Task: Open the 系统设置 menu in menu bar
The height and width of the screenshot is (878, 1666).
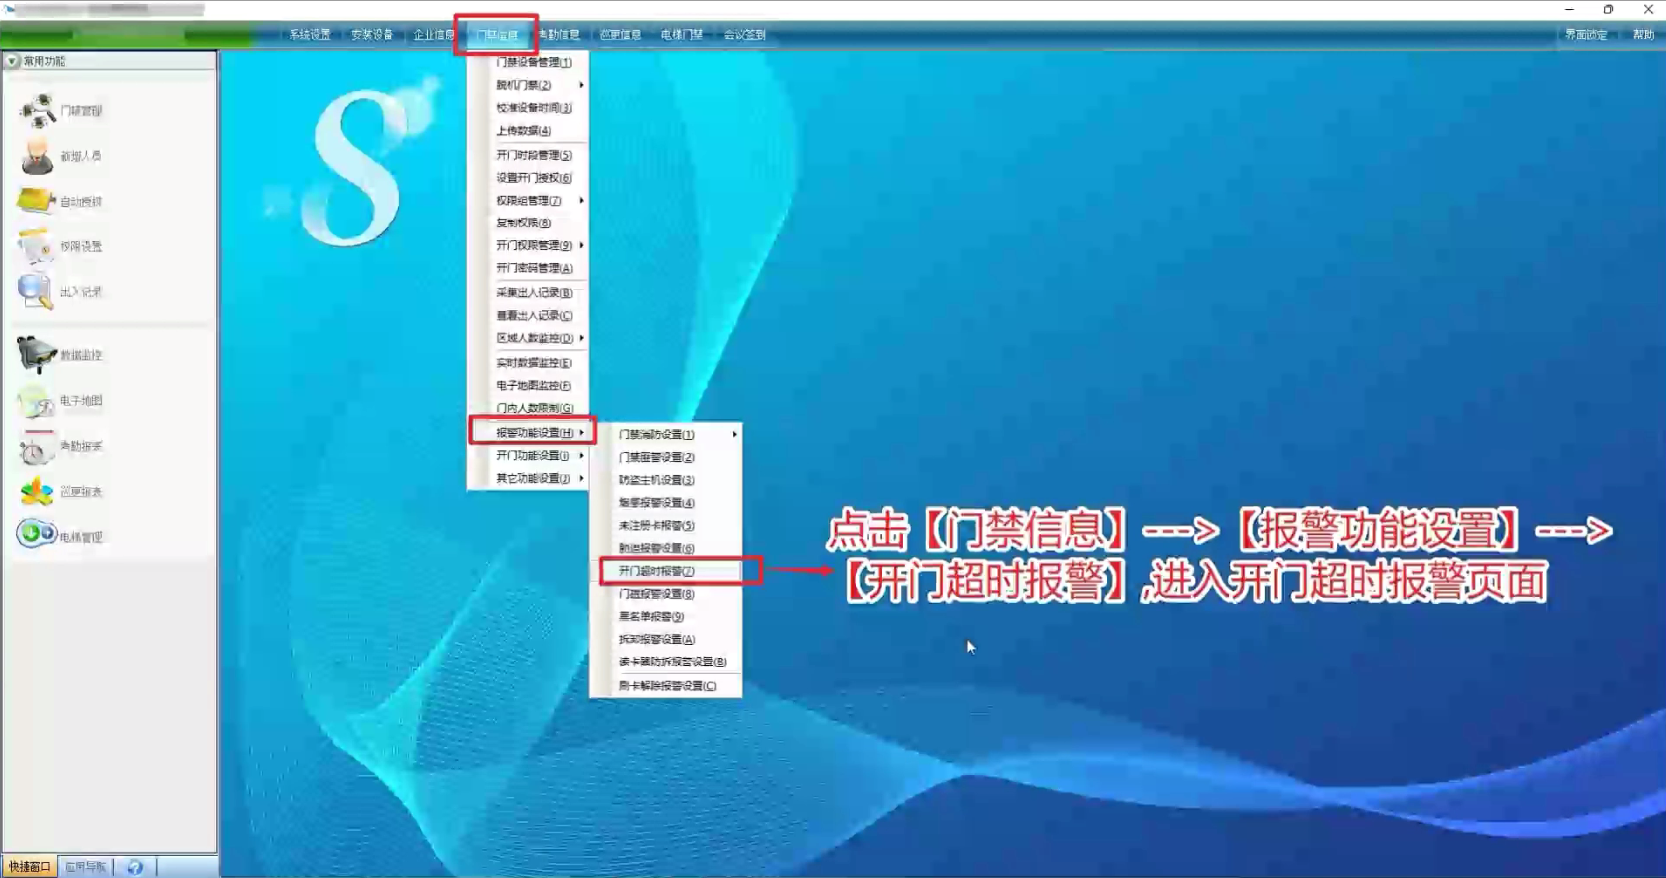Action: 309,35
